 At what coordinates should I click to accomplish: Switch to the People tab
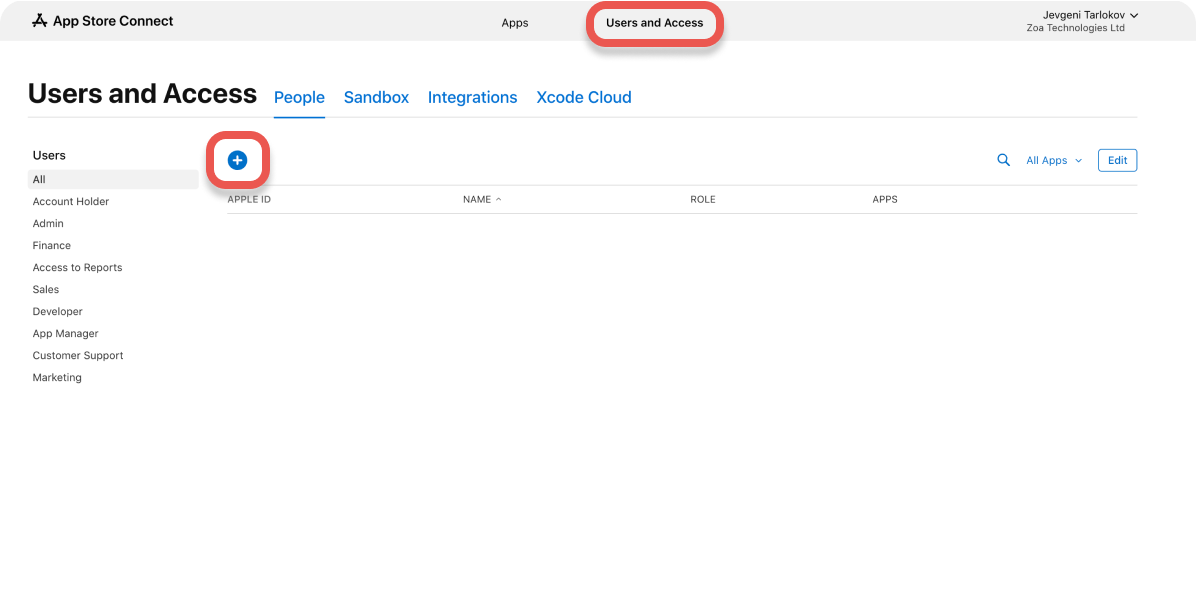pyautogui.click(x=299, y=98)
